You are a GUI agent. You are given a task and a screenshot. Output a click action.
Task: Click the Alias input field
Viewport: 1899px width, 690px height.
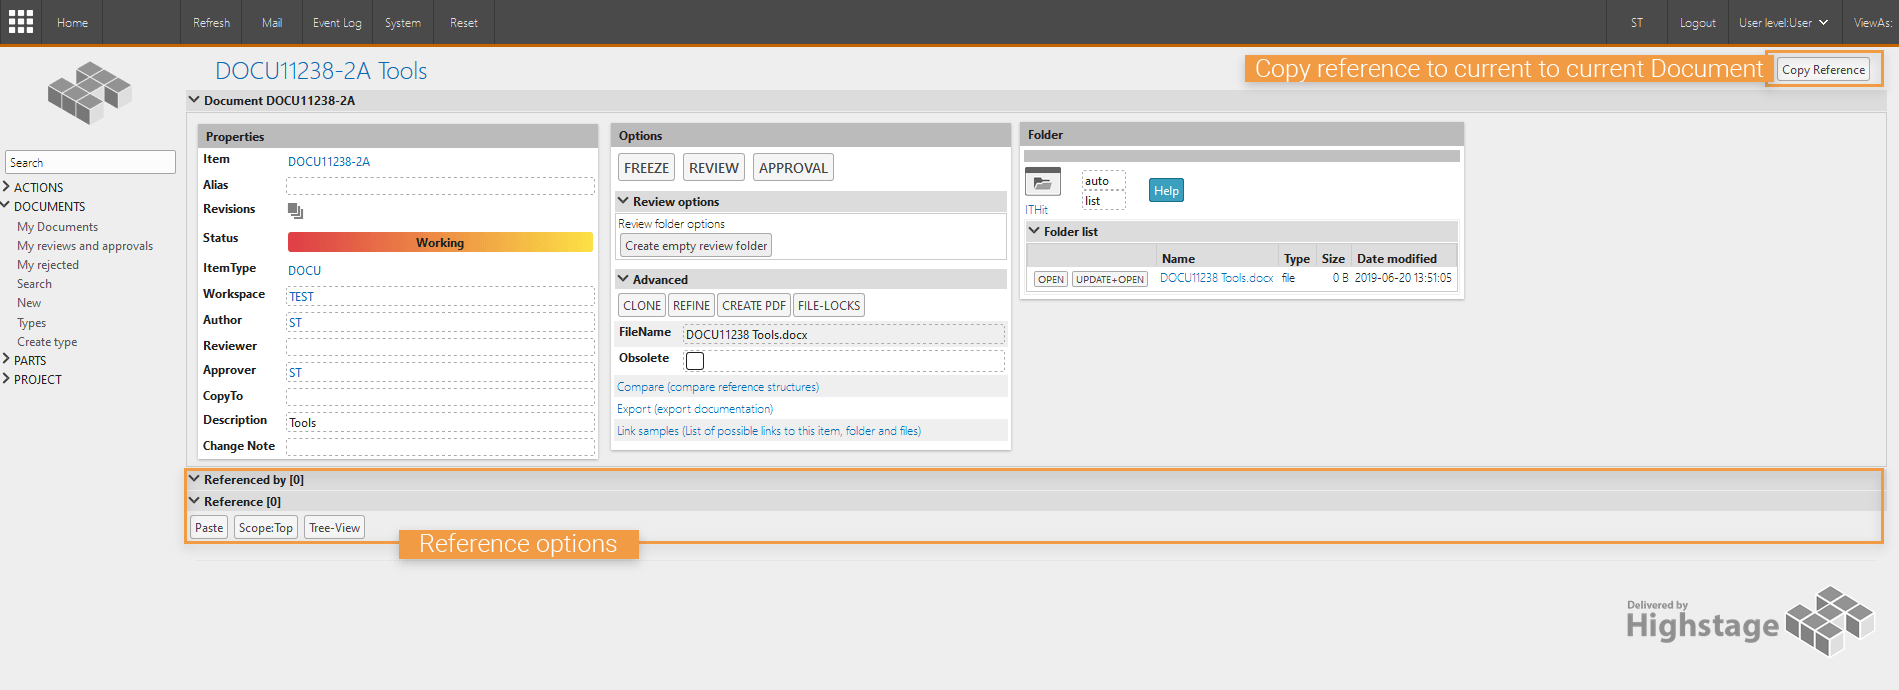click(440, 186)
